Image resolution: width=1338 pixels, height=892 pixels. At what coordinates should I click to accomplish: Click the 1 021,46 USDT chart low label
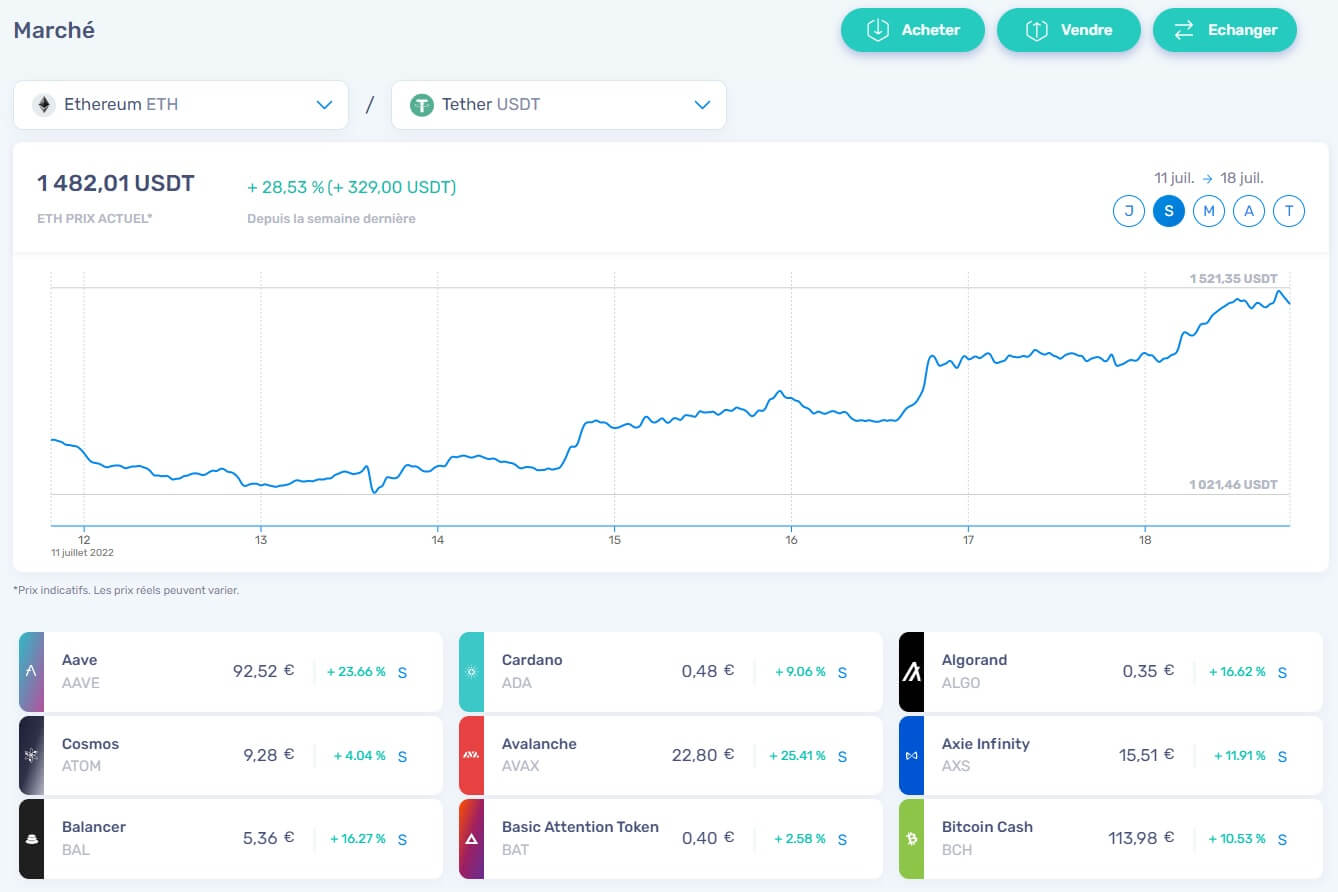point(1233,484)
